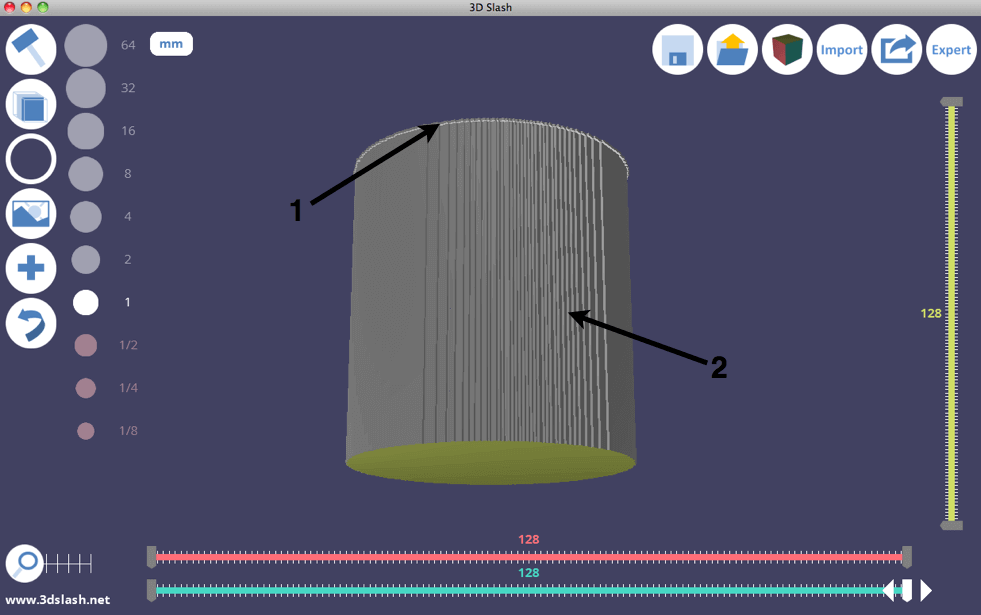Screen dimensions: 981x615
Task: Click the yellow slider's bottom handle
Action: (952, 526)
